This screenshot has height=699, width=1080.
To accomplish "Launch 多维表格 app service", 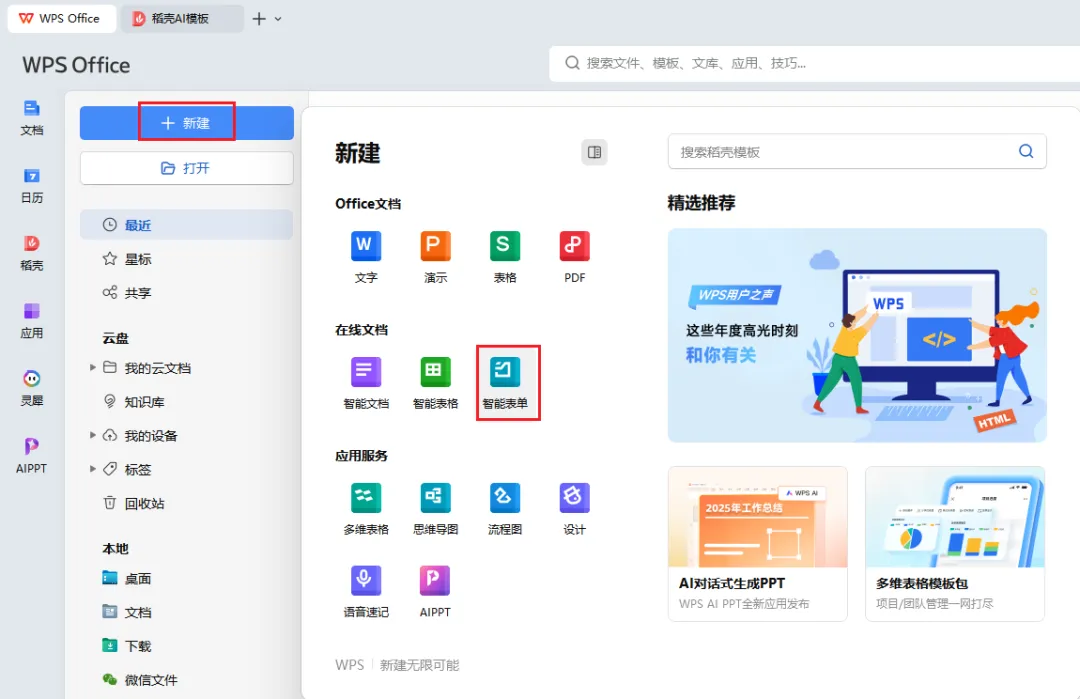I will coord(366,509).
